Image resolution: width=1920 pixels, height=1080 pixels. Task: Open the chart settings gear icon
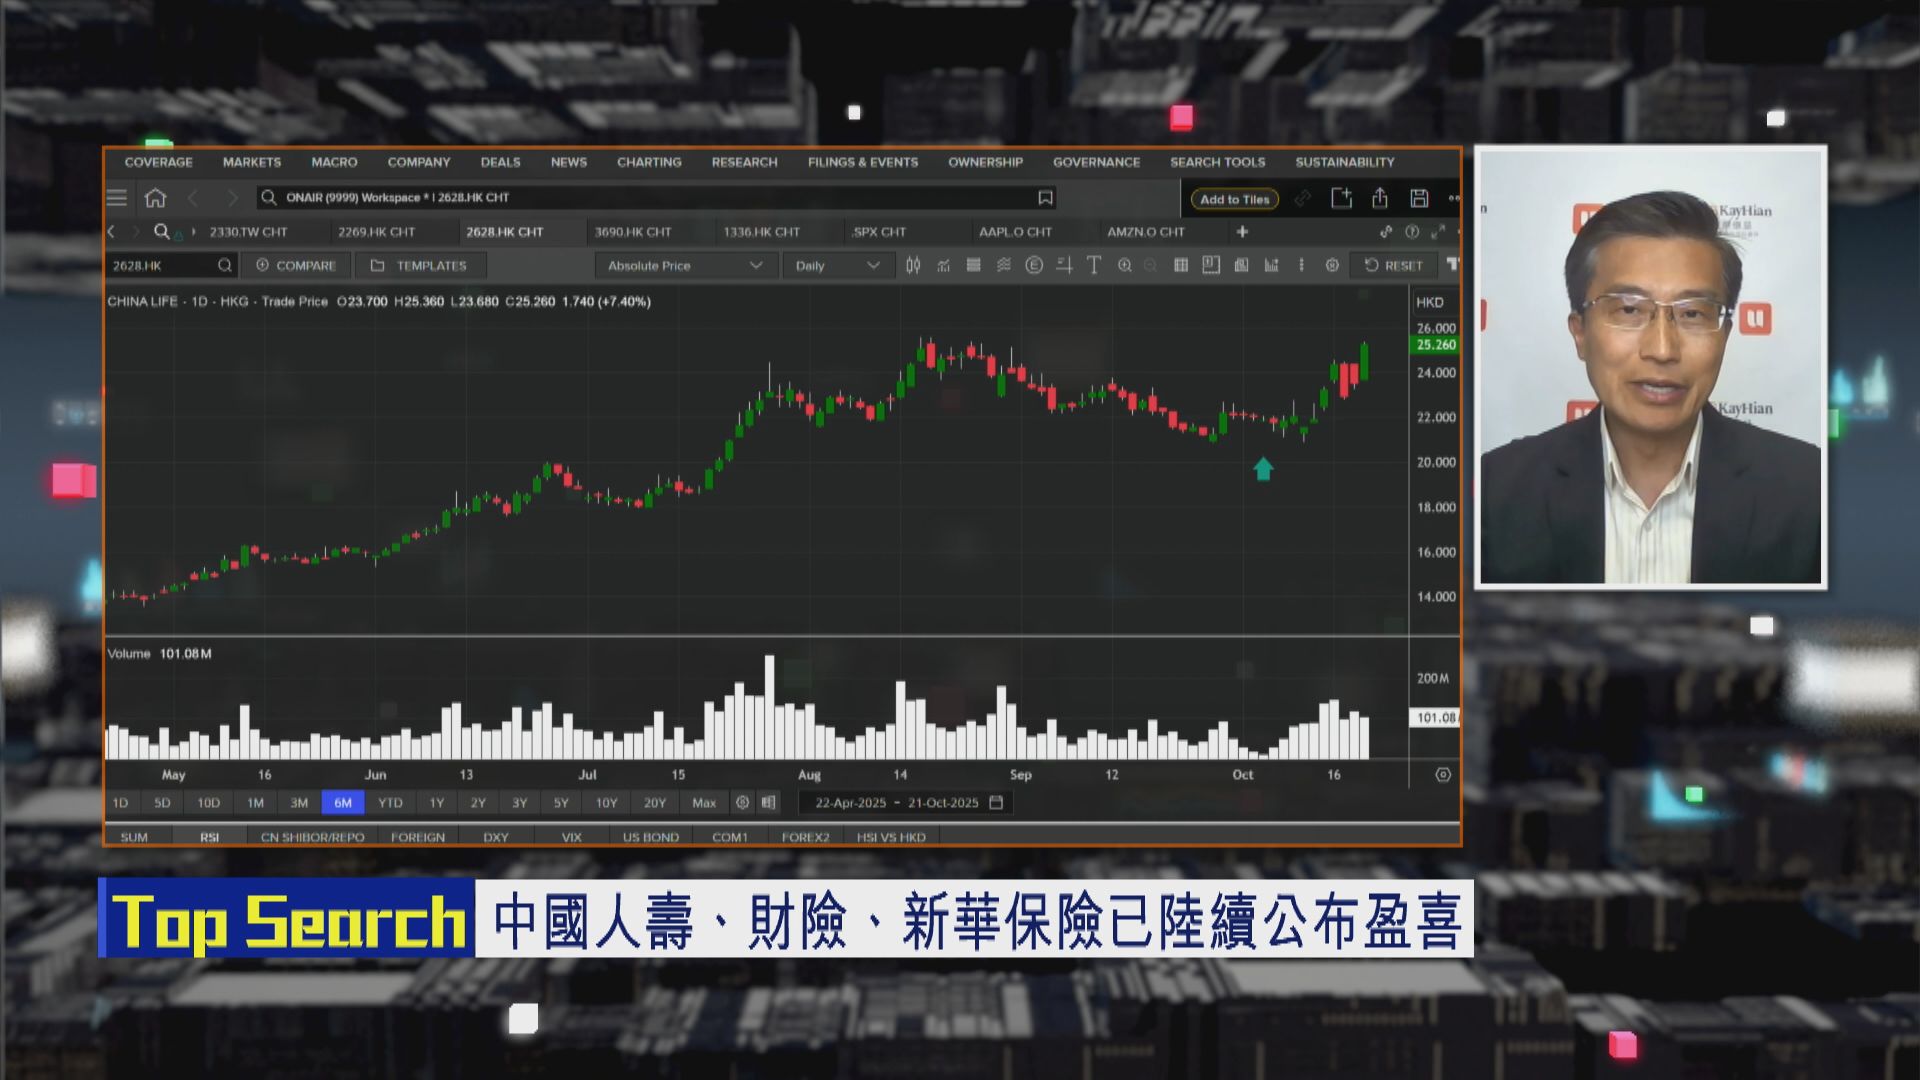point(1332,266)
